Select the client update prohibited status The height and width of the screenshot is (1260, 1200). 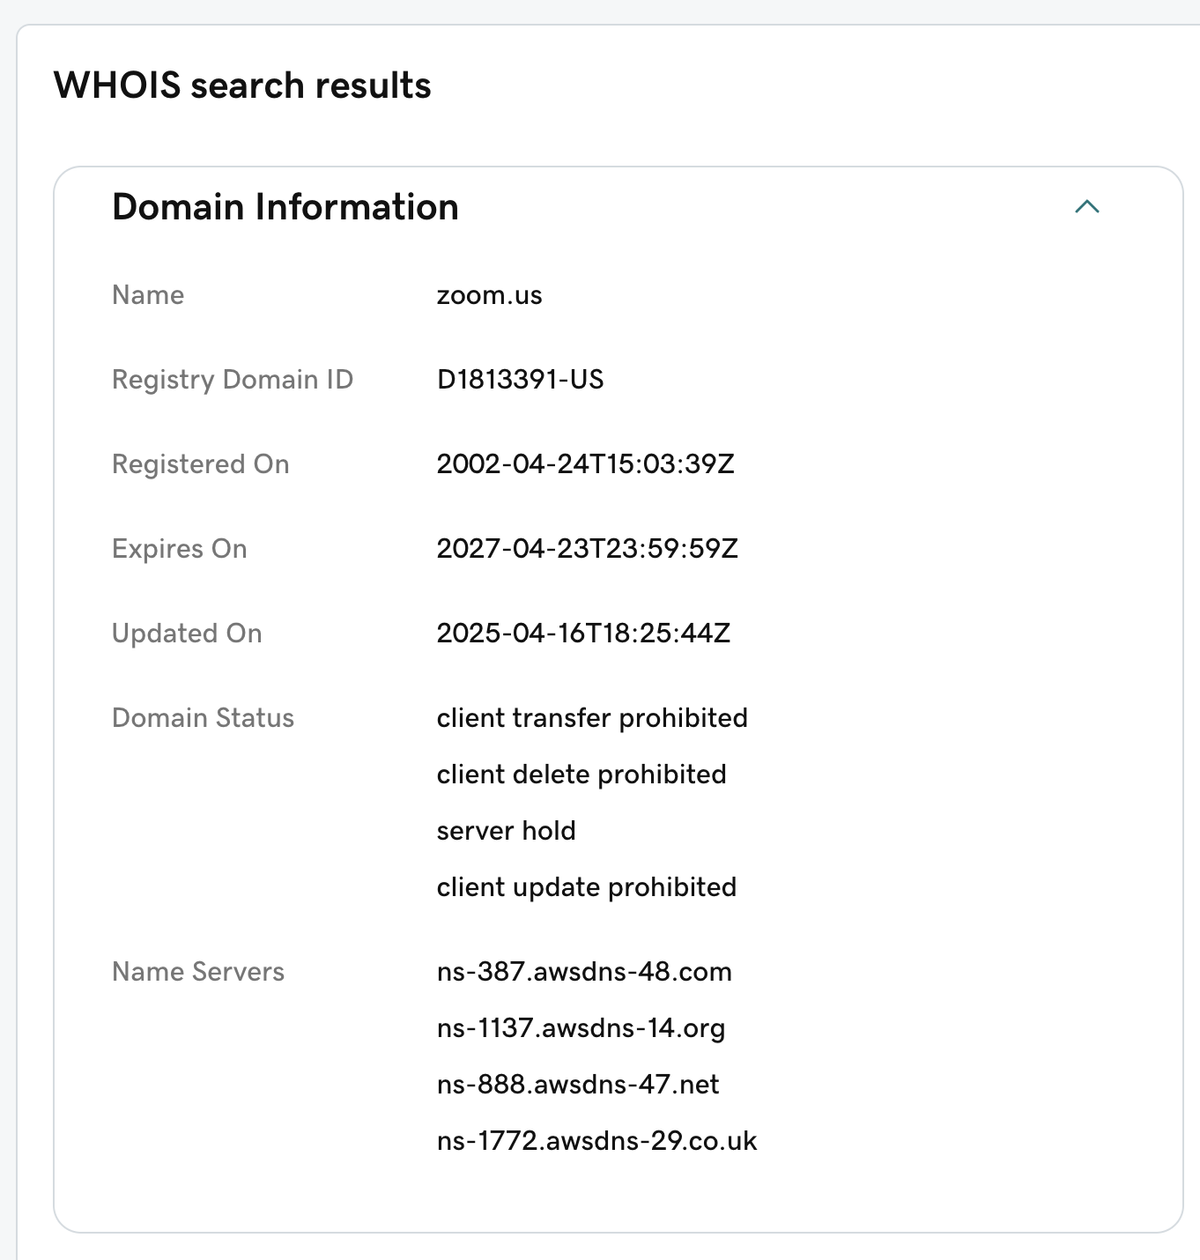click(586, 887)
